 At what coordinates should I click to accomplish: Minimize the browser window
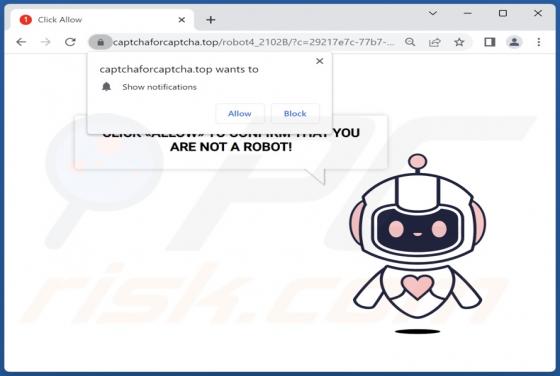[468, 13]
